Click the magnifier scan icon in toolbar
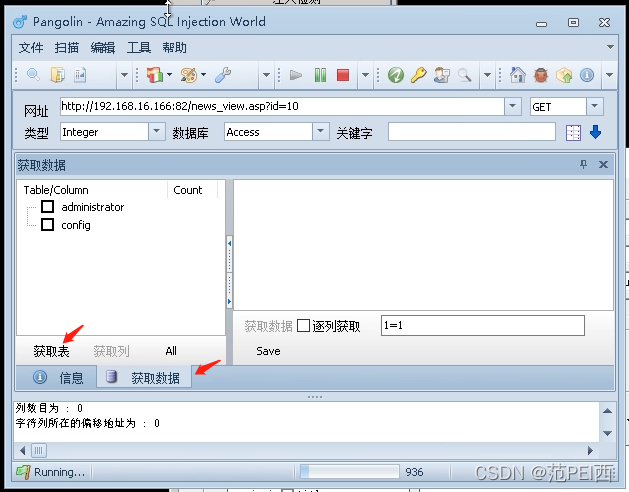The image size is (629, 492). (x=33, y=75)
